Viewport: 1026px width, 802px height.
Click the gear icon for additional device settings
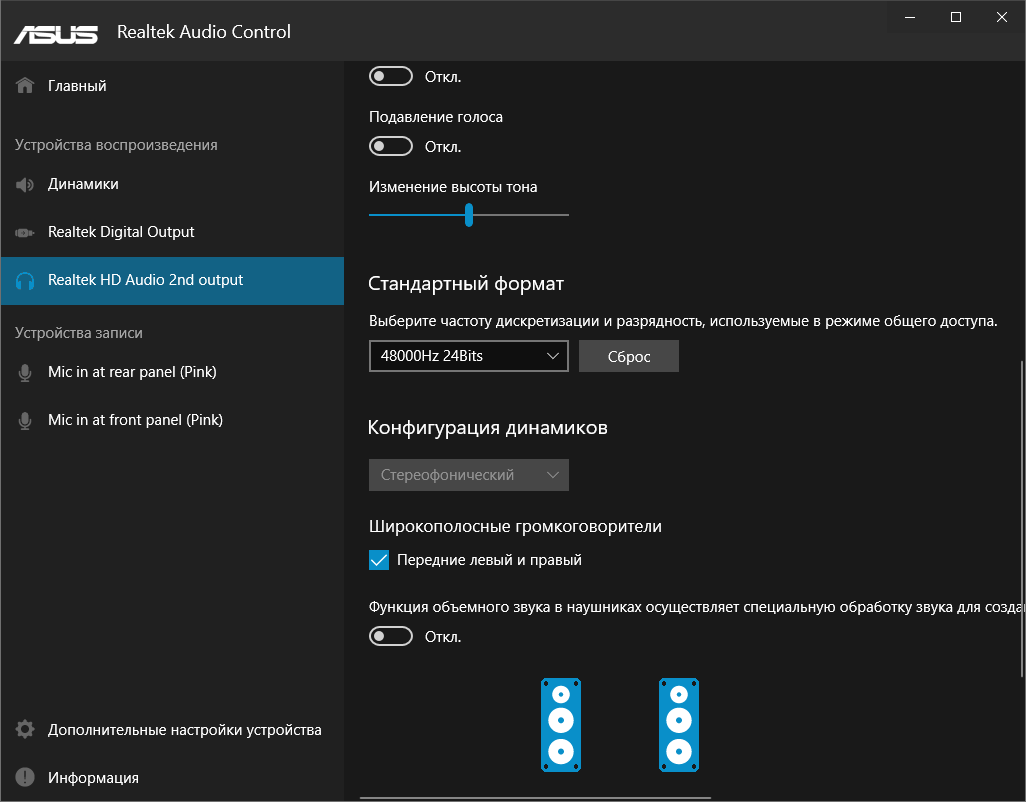pos(26,730)
